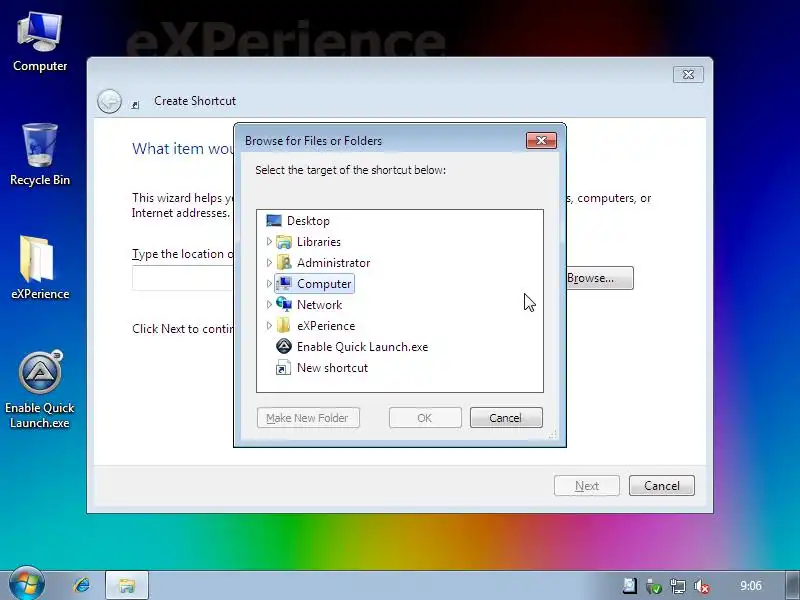Select Desktop in the folder tree
800x600 pixels.
click(308, 221)
